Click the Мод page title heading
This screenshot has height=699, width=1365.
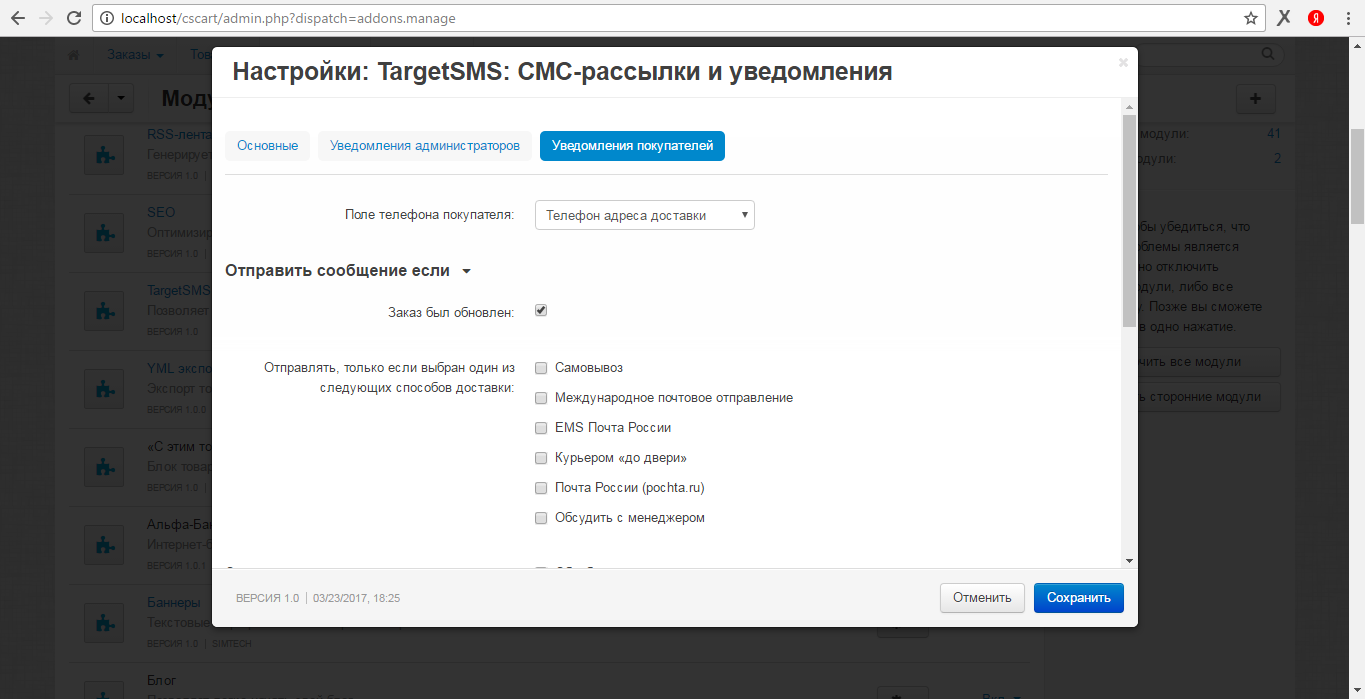[x=186, y=98]
